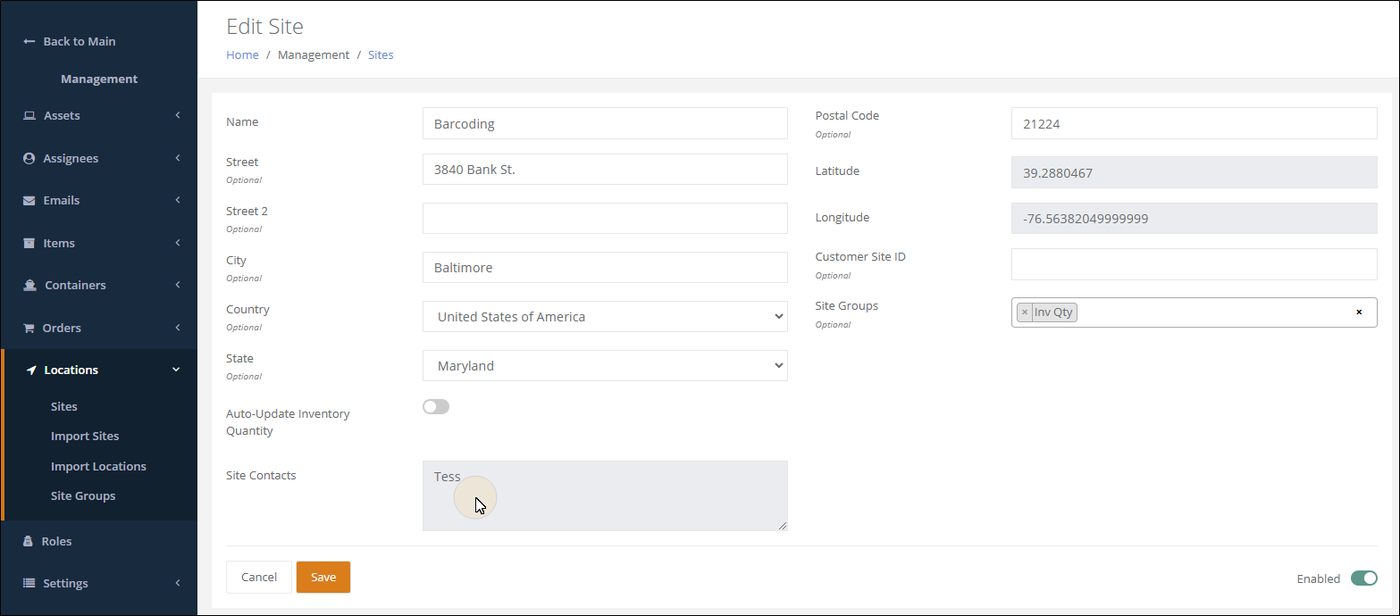Viewport: 1400px width, 616px height.
Task: Click the Management sidebar heading
Action: click(99, 79)
